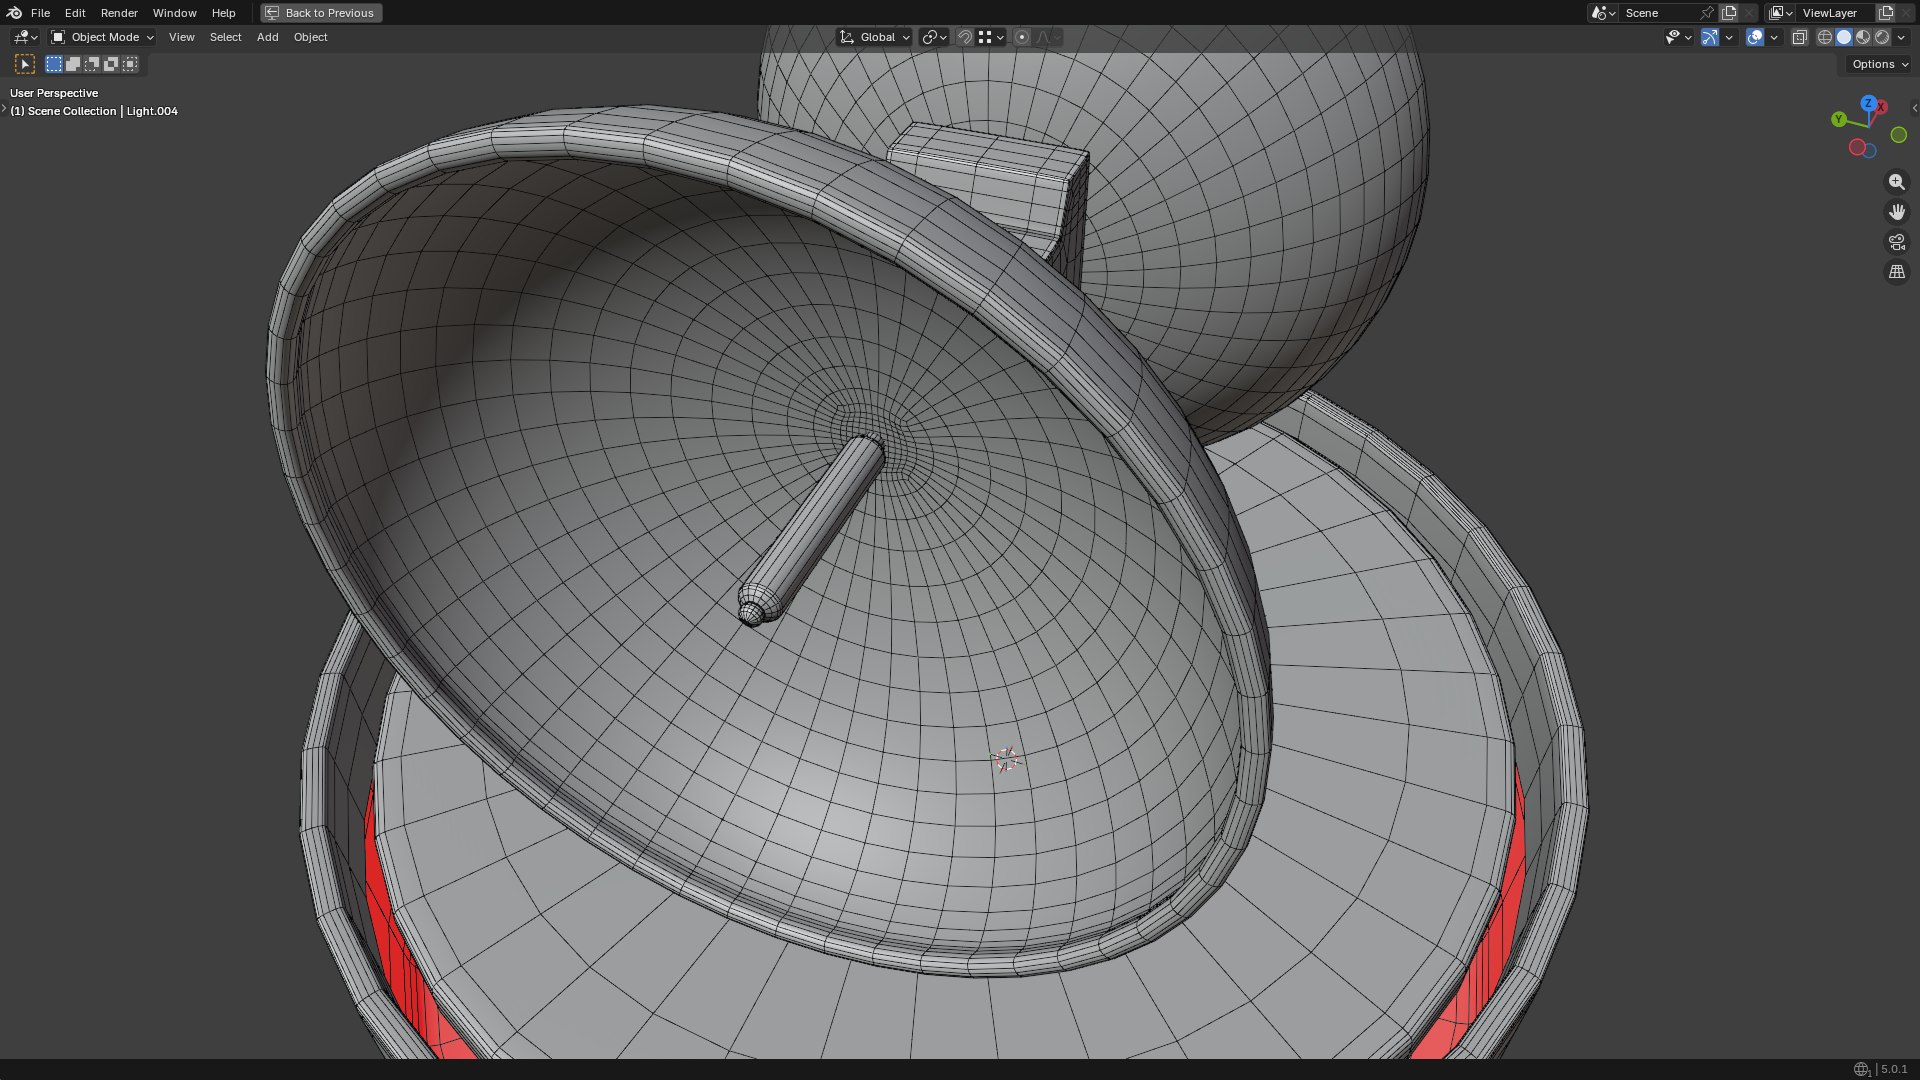Image resolution: width=1920 pixels, height=1080 pixels.
Task: Open the scene browse dropdown icon
Action: coord(1603,13)
